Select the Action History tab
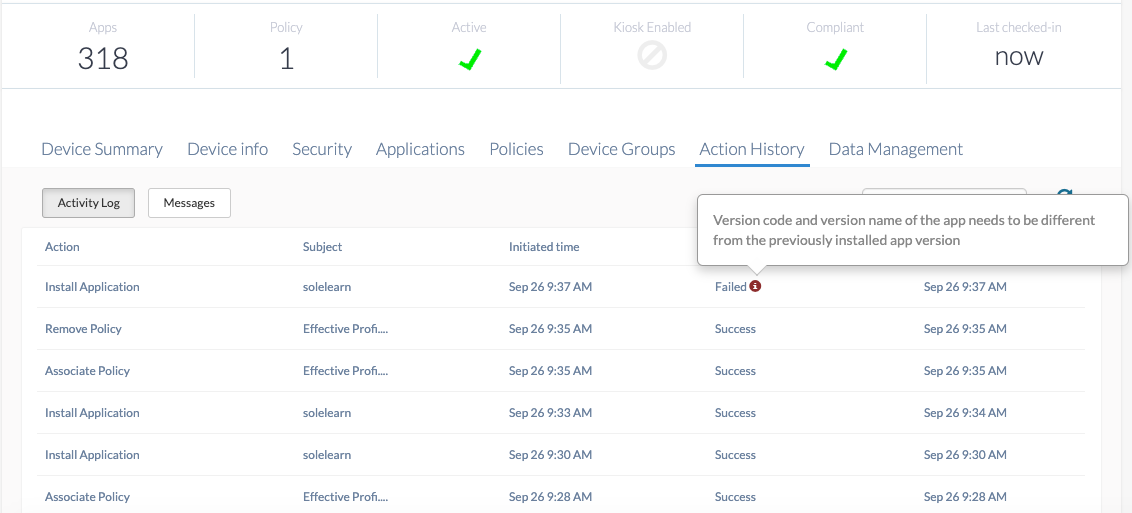Image resolution: width=1132 pixels, height=513 pixels. [752, 149]
